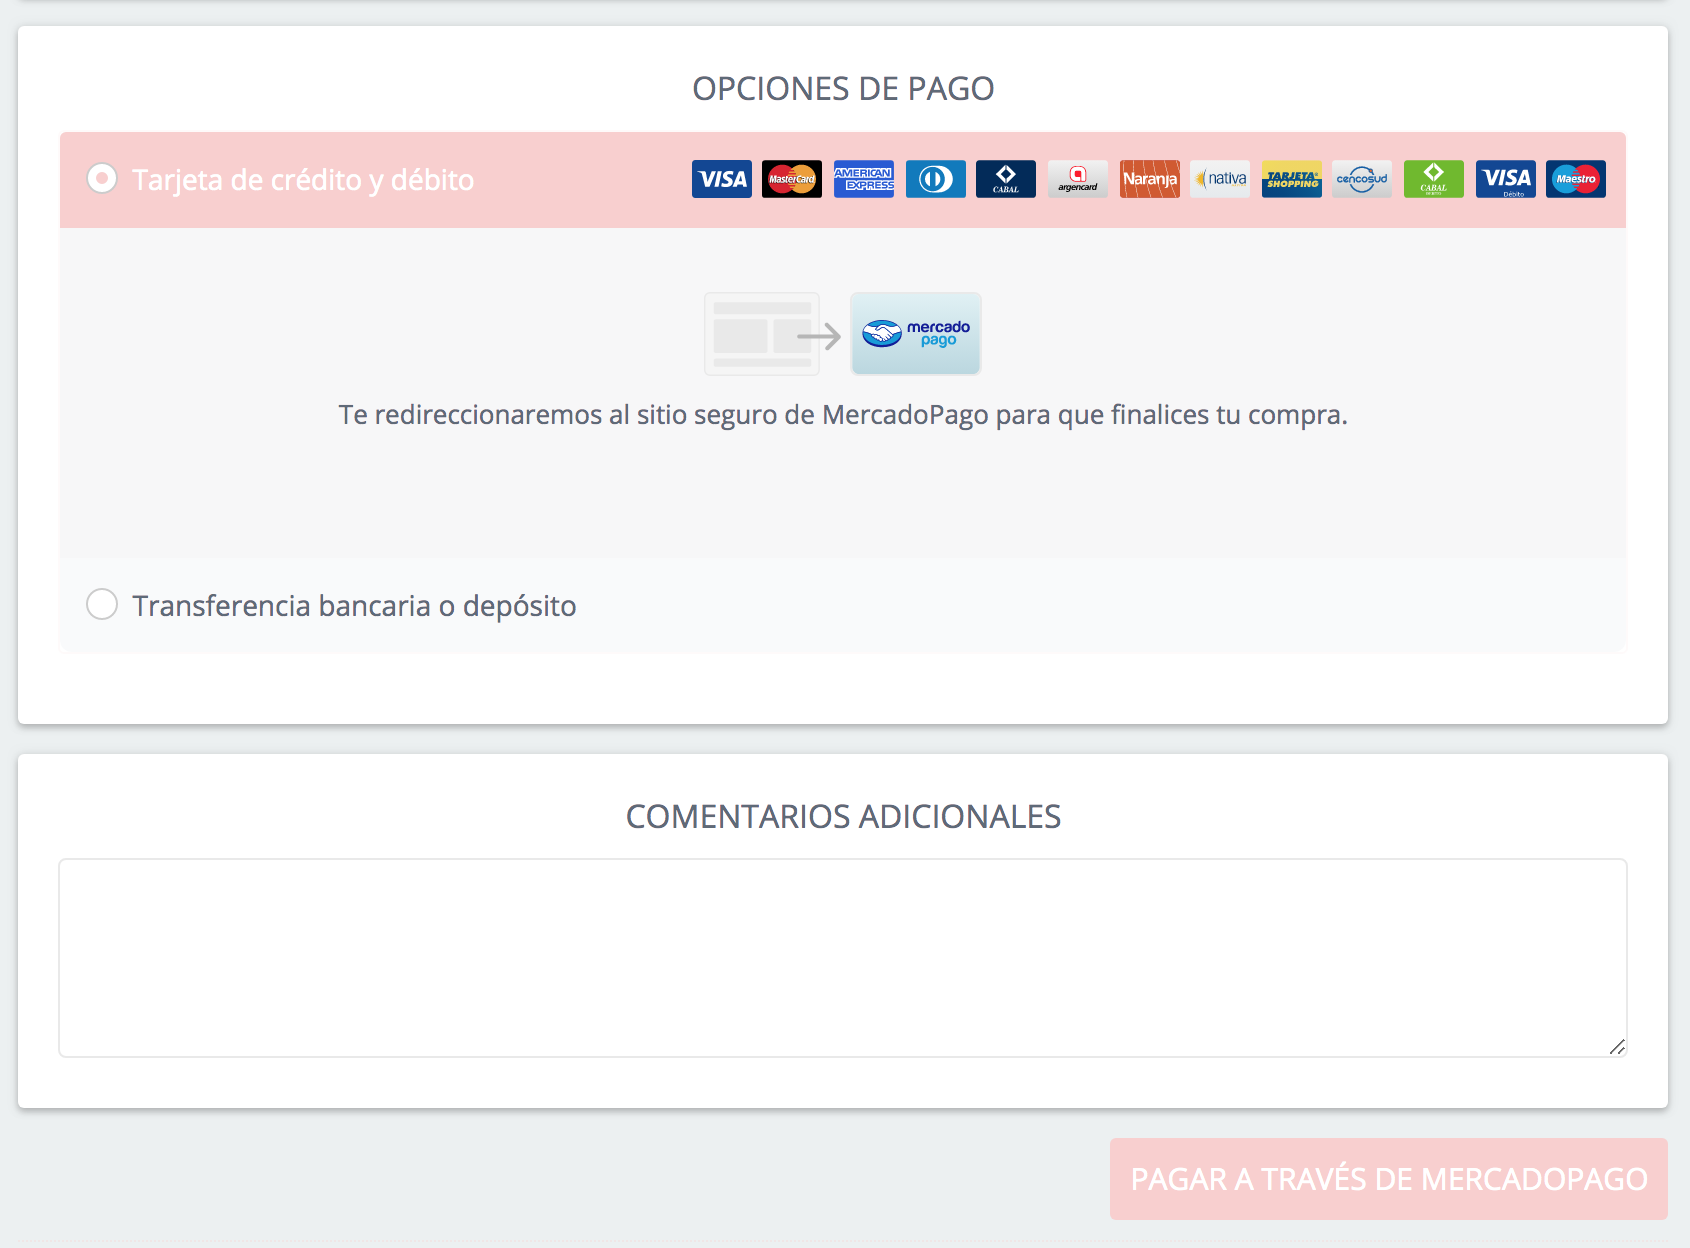
Task: Click the Maestro card icon
Action: coord(1576,179)
